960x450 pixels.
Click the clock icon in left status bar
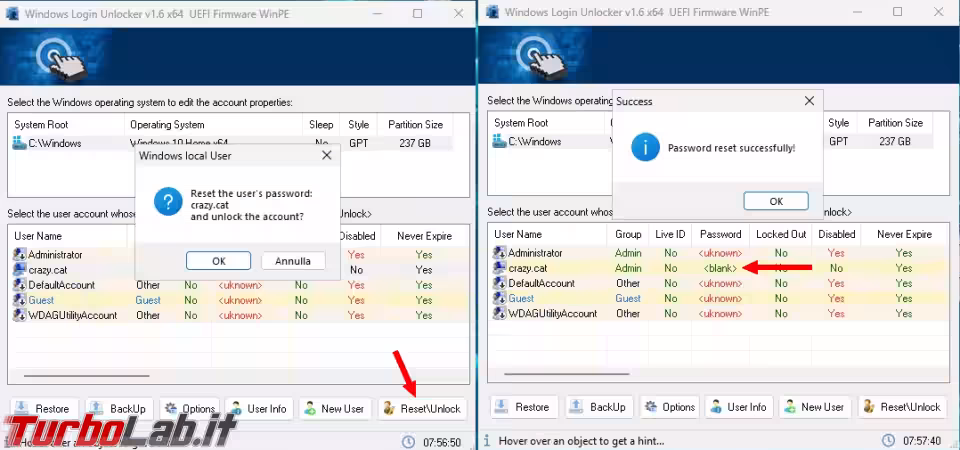pyautogui.click(x=408, y=441)
